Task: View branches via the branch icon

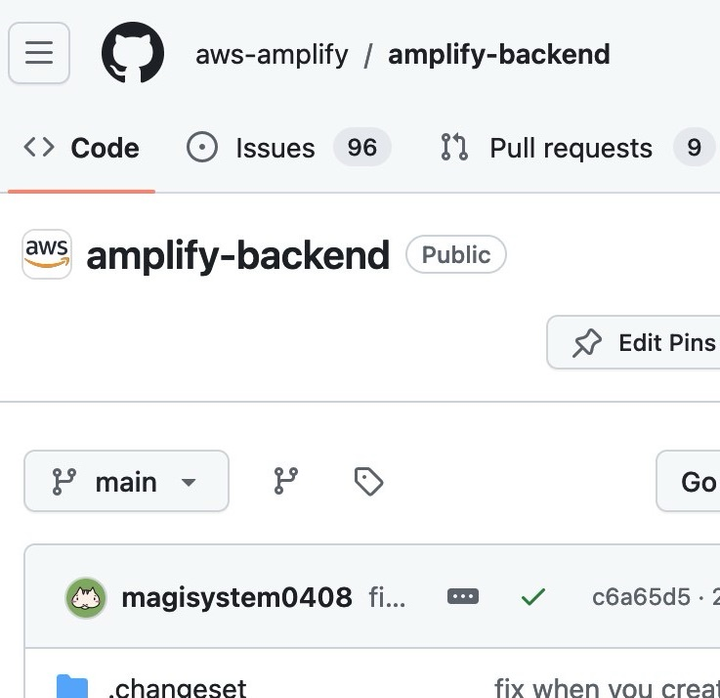Action: pyautogui.click(x=286, y=482)
